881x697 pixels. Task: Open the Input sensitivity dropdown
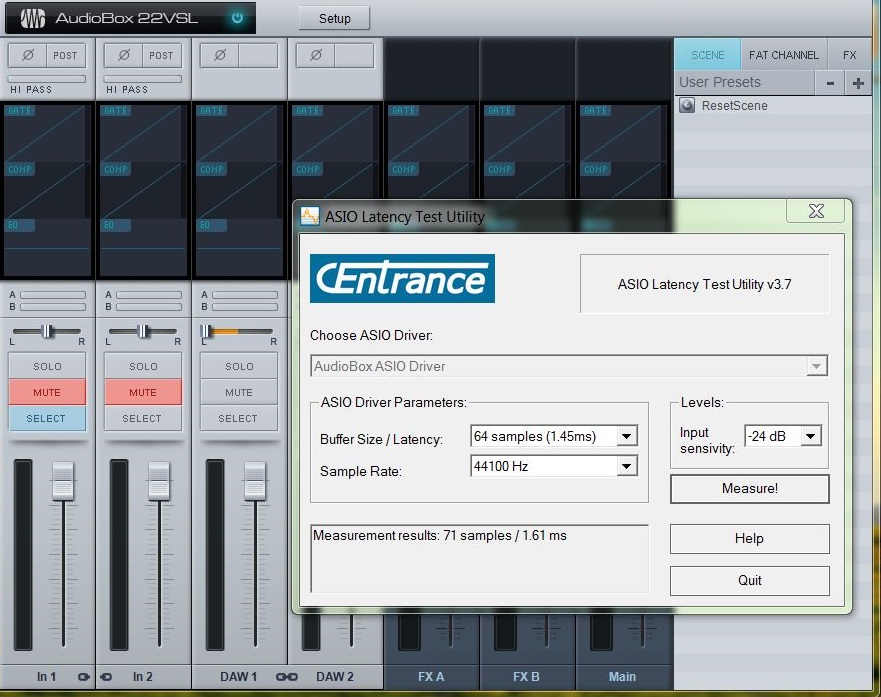810,436
